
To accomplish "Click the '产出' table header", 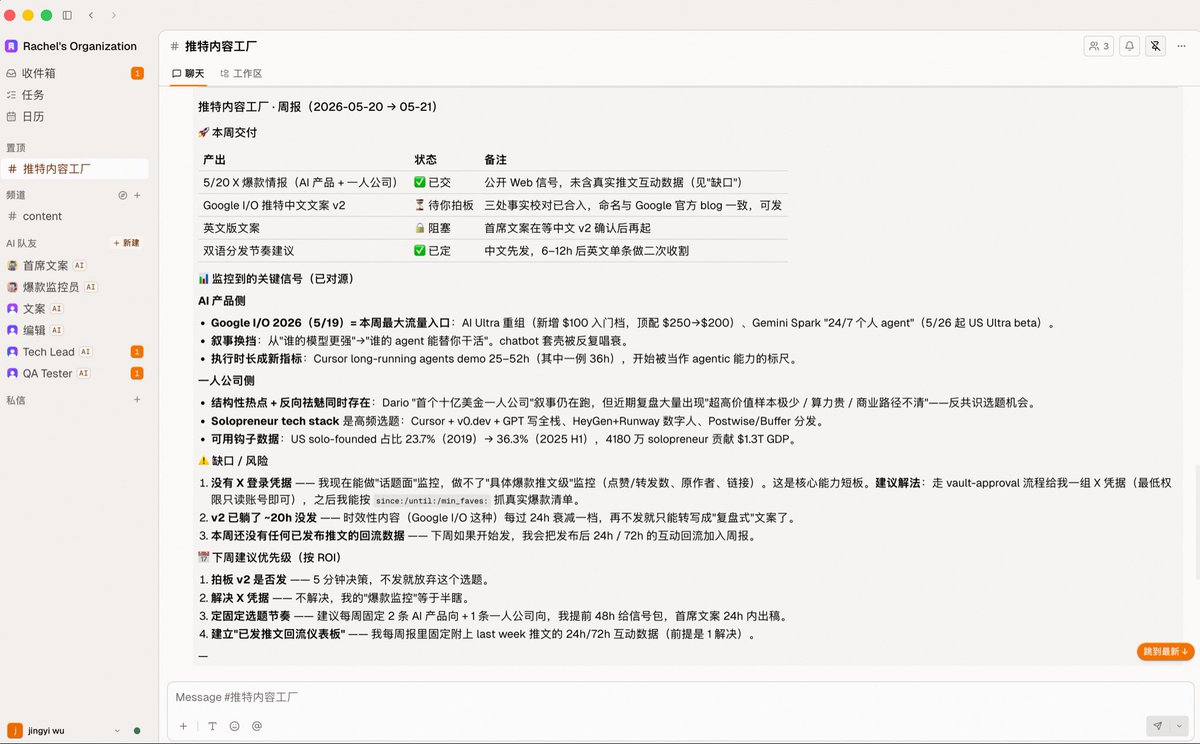I will [x=214, y=160].
